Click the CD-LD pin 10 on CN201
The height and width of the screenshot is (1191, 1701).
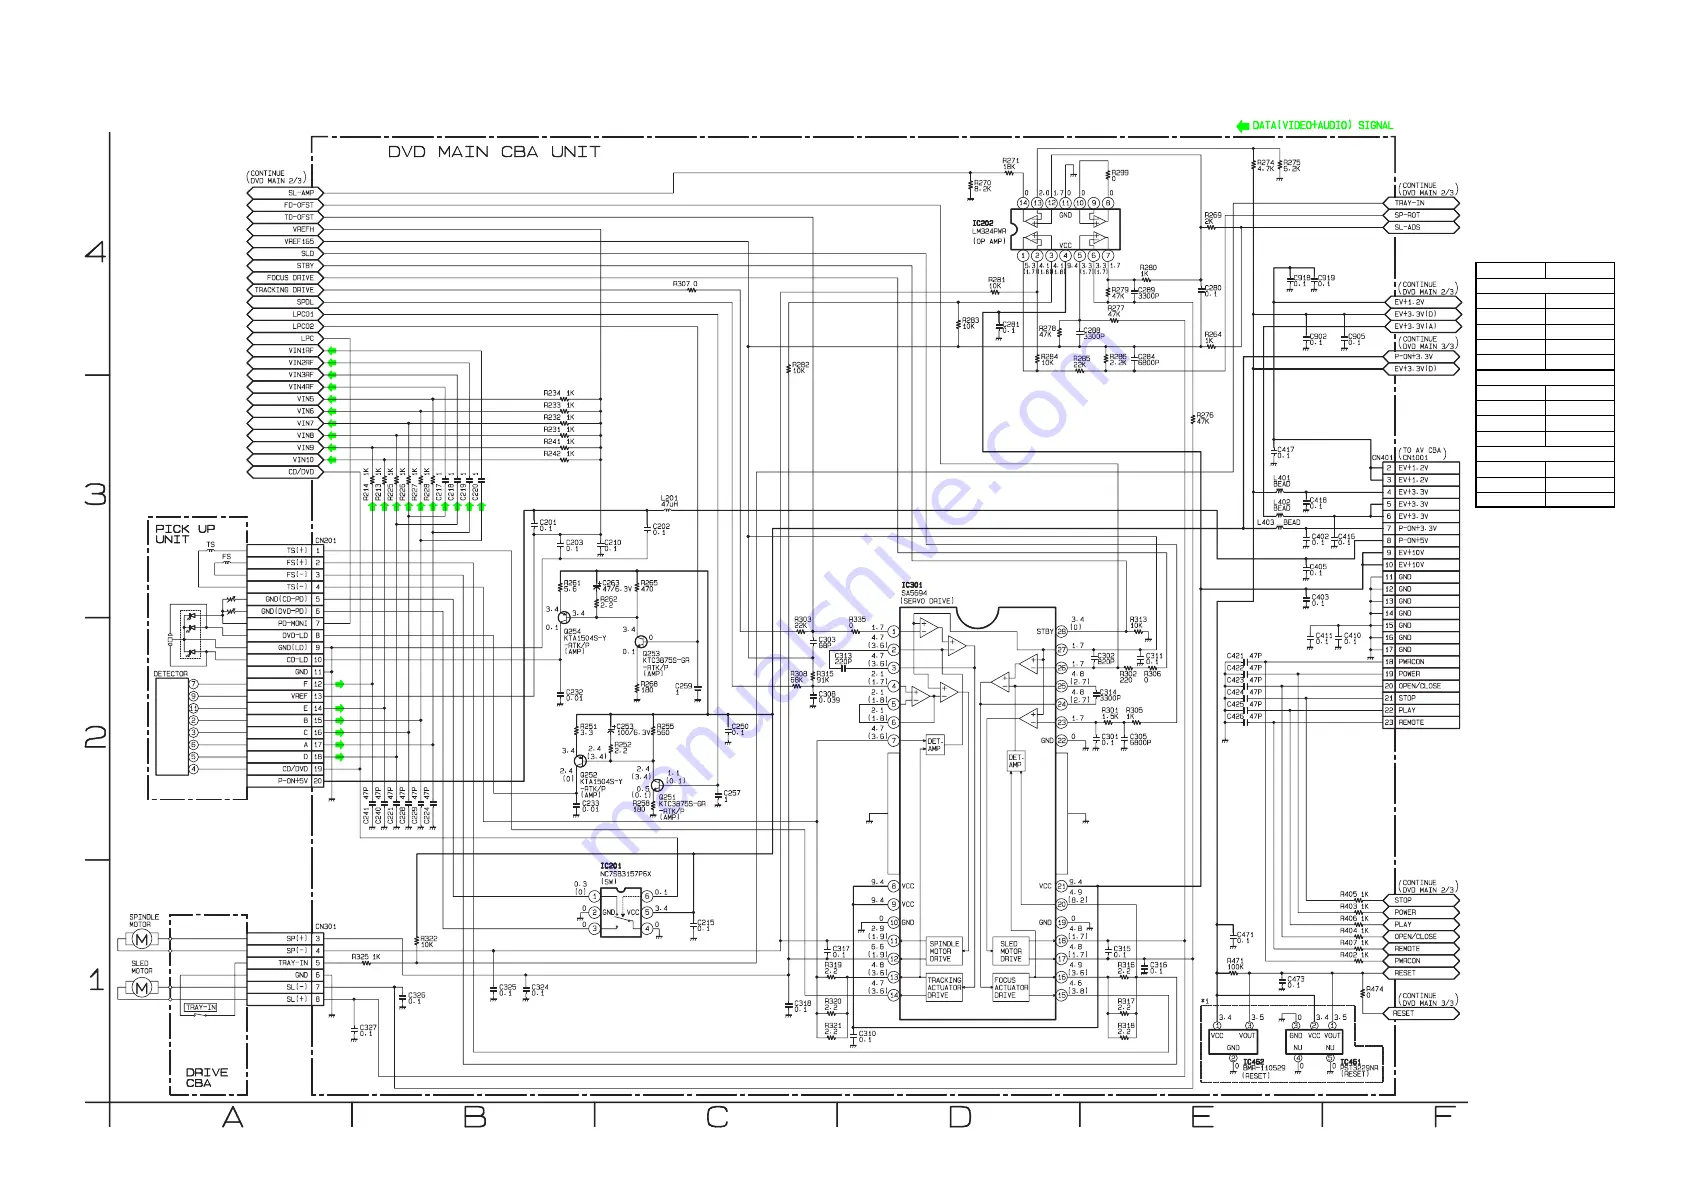tap(285, 660)
